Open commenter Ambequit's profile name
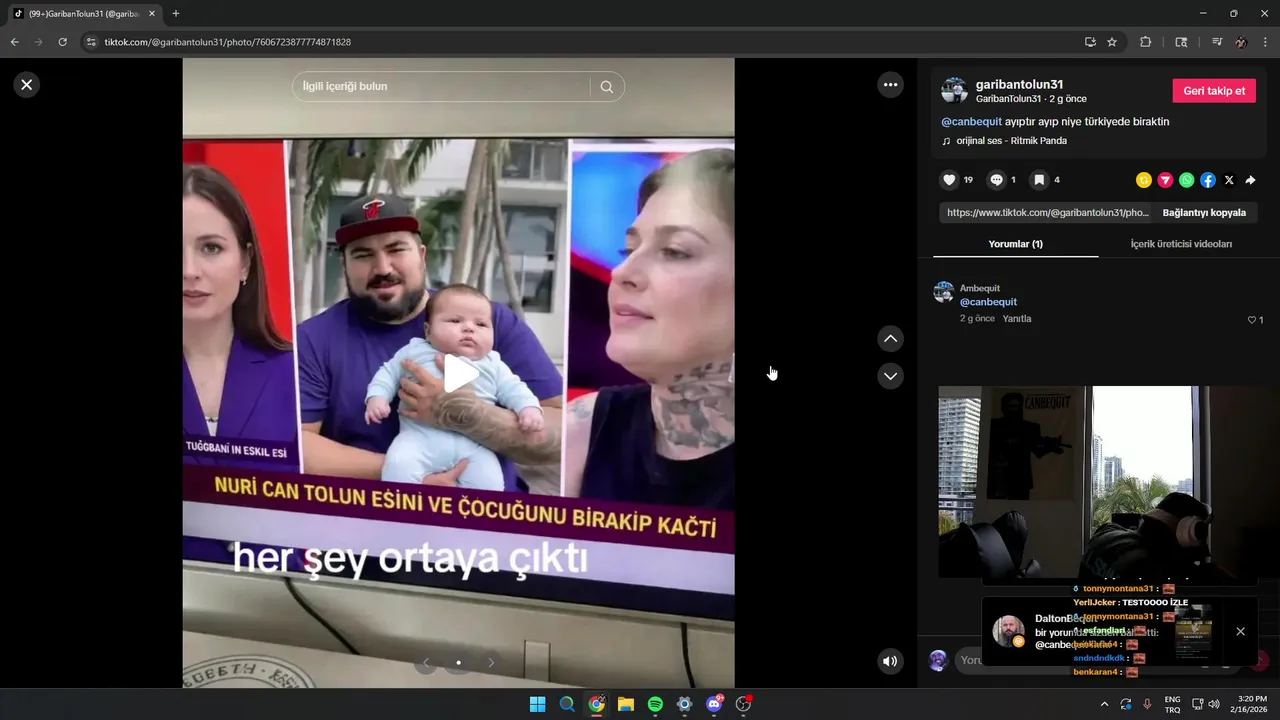Image resolution: width=1280 pixels, height=720 pixels. 980,288
